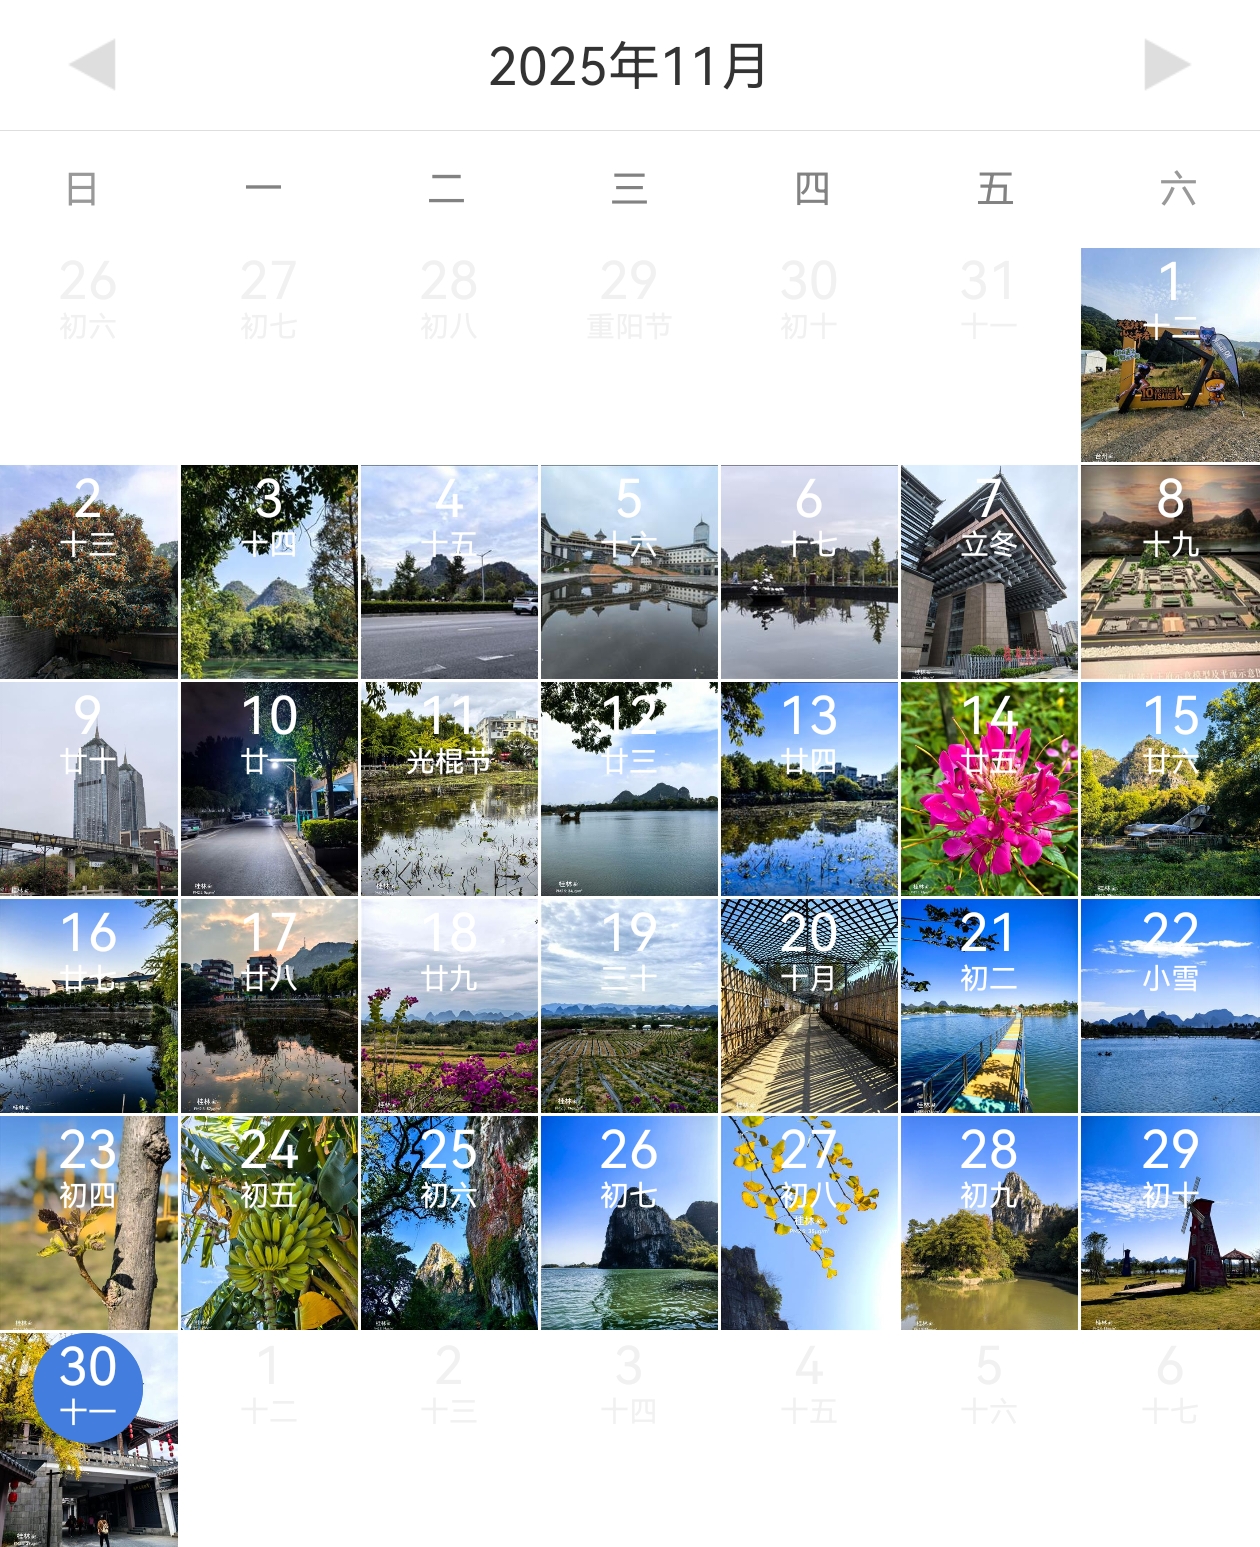Image resolution: width=1260 pixels, height=1547 pixels.
Task: Open November 24 banana bunch photo
Action: point(269,1223)
